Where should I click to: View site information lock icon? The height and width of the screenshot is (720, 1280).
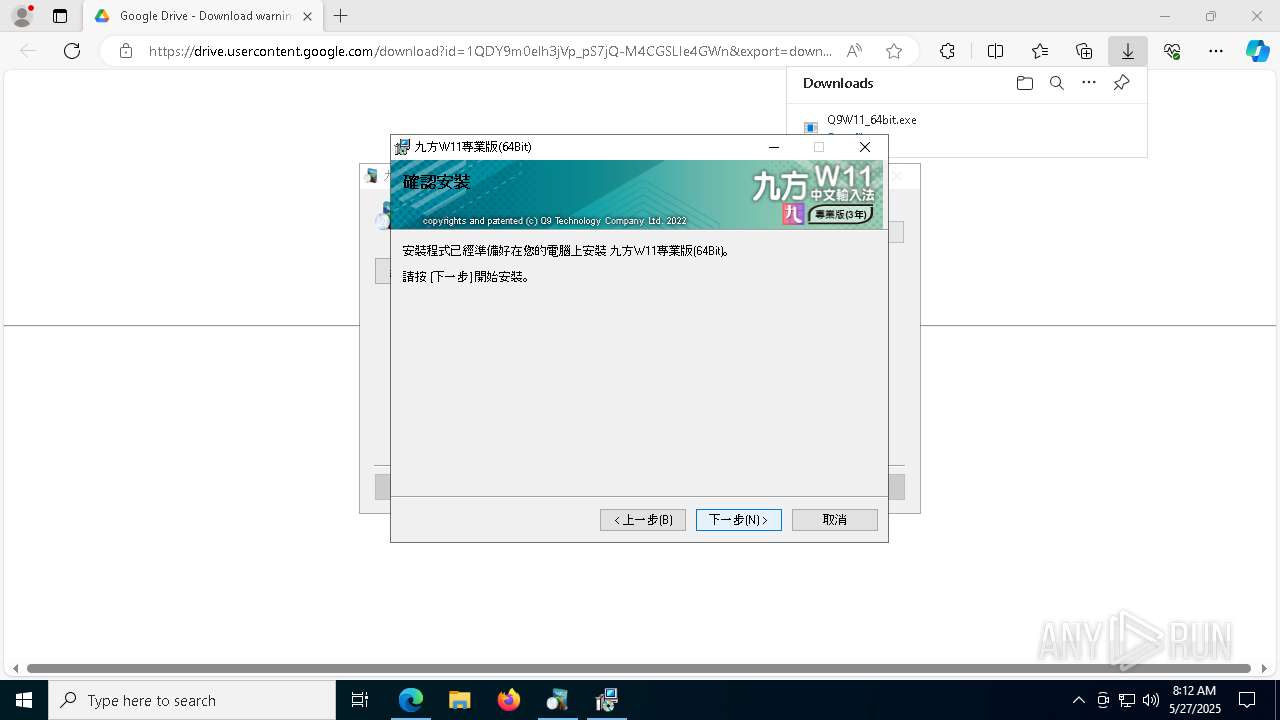(125, 51)
